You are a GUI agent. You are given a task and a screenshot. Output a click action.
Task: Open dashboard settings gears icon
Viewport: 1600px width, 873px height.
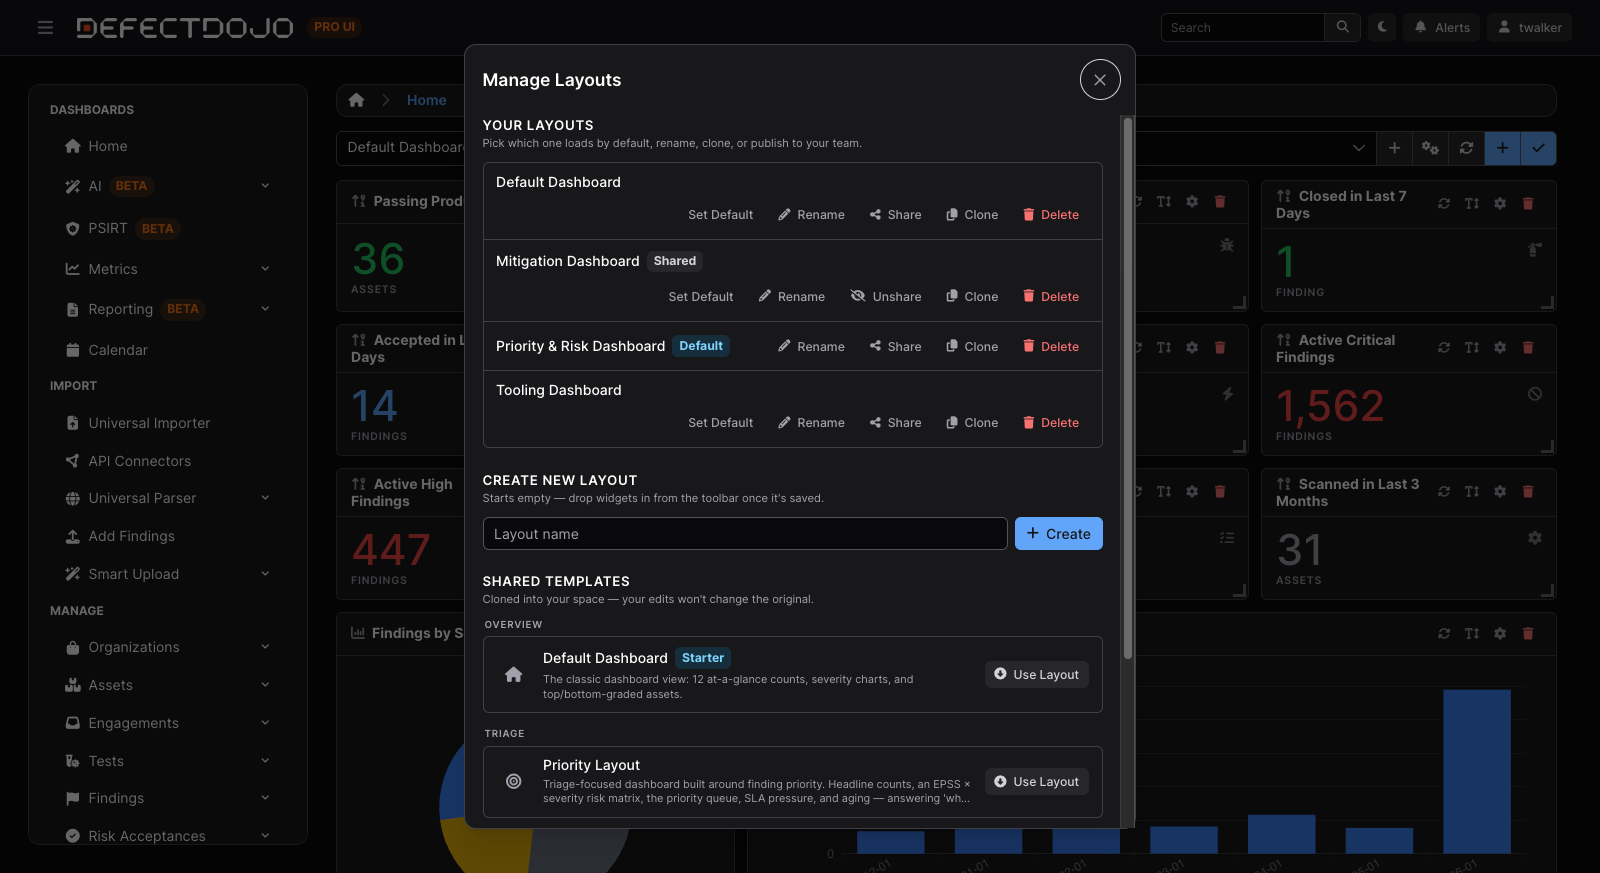(x=1430, y=148)
